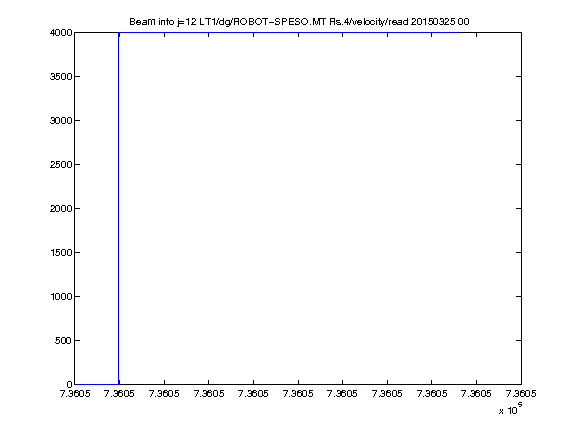Click the blue plateau line at 4000
This screenshot has height=432, width=576.
pos(289,33)
